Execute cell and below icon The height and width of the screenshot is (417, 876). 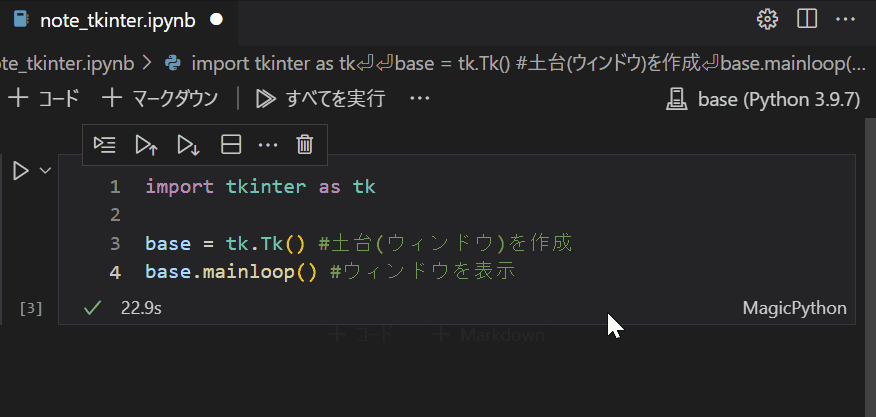coord(188,145)
